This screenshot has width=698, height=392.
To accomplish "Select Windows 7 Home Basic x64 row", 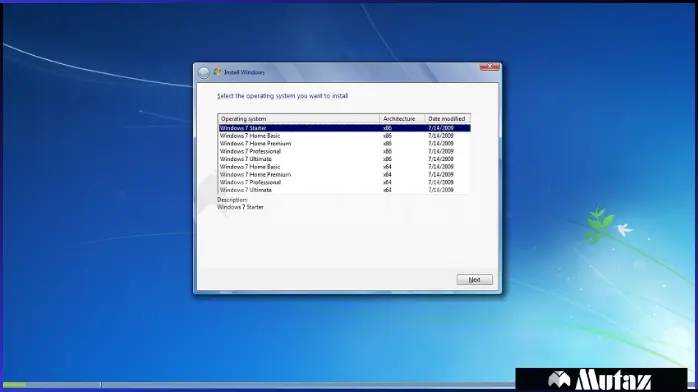I will [344, 167].
